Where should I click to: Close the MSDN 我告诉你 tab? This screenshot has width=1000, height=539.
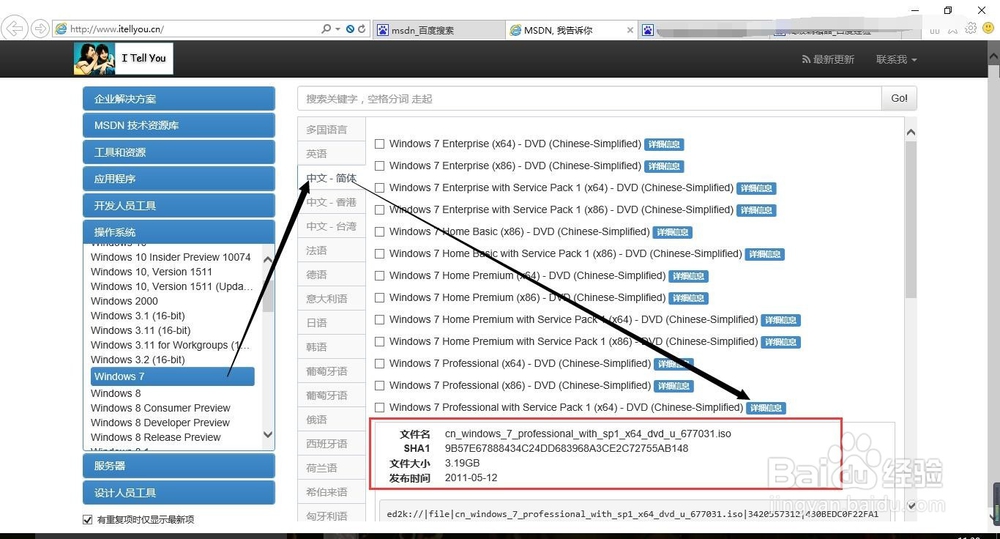(630, 30)
